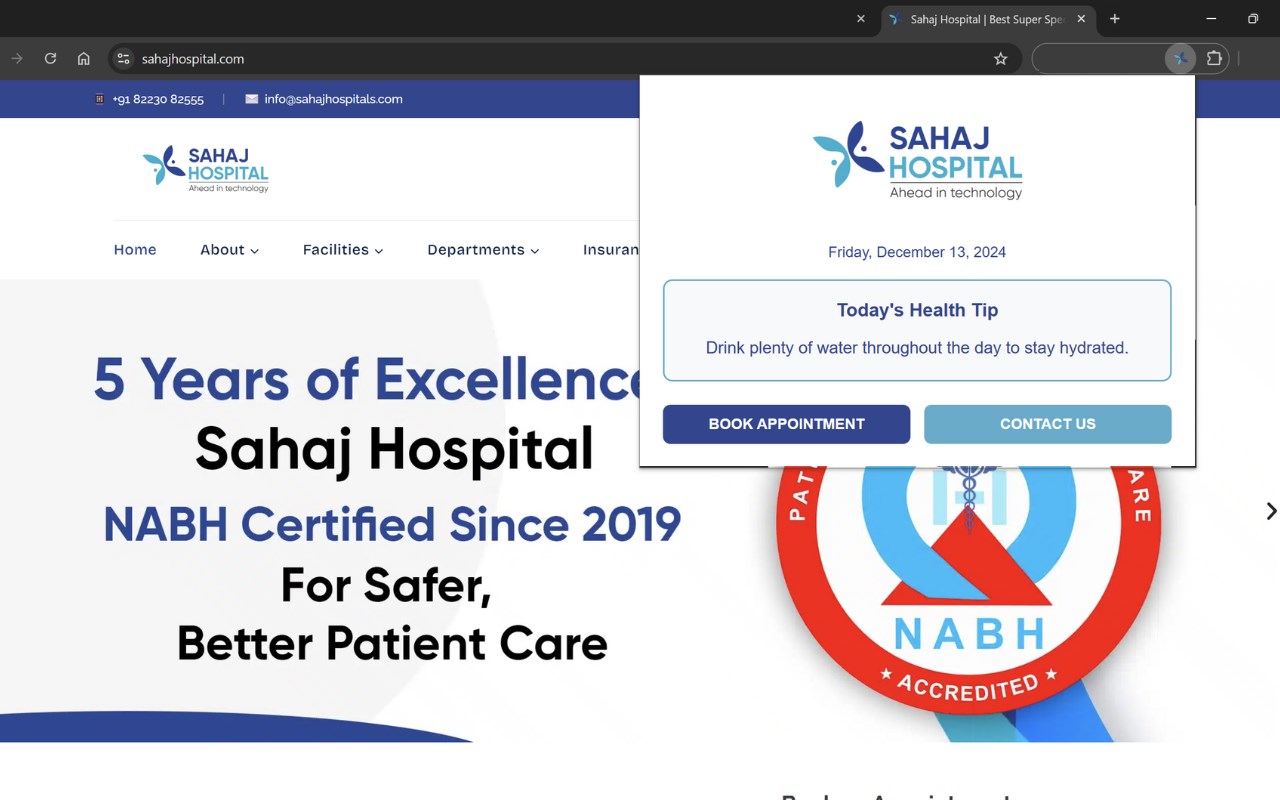
Task: Click NABH Certified Since 2019 text
Action: (392, 524)
